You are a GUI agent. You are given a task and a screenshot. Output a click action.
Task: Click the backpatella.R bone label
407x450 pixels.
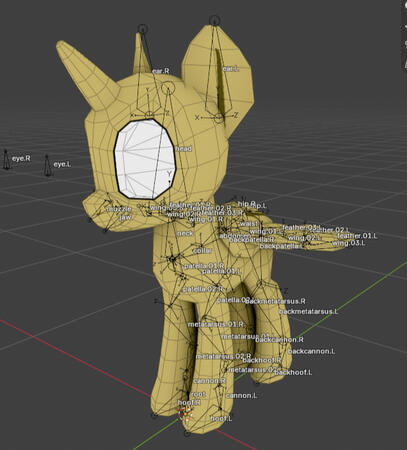(252, 239)
